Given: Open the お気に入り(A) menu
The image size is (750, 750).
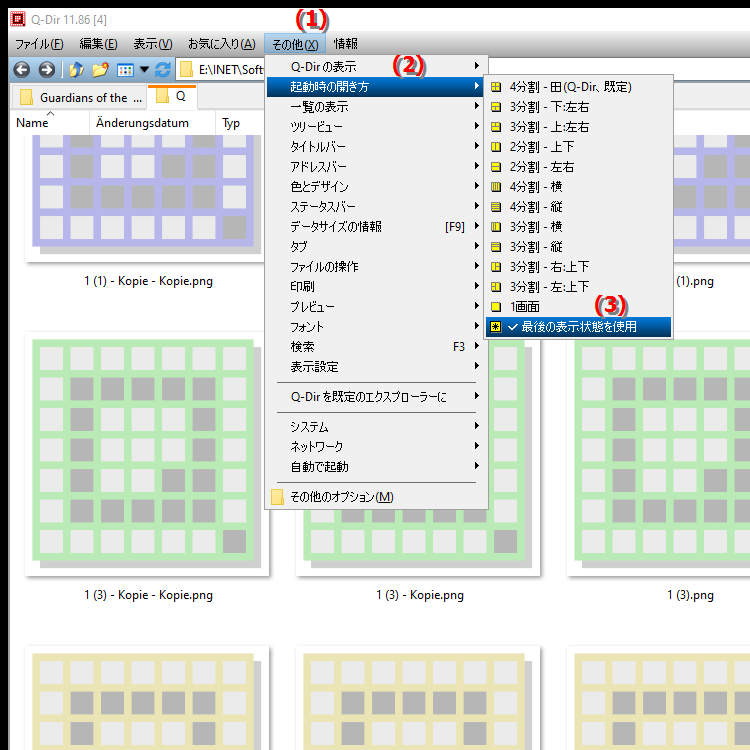Looking at the screenshot, I should [x=221, y=44].
